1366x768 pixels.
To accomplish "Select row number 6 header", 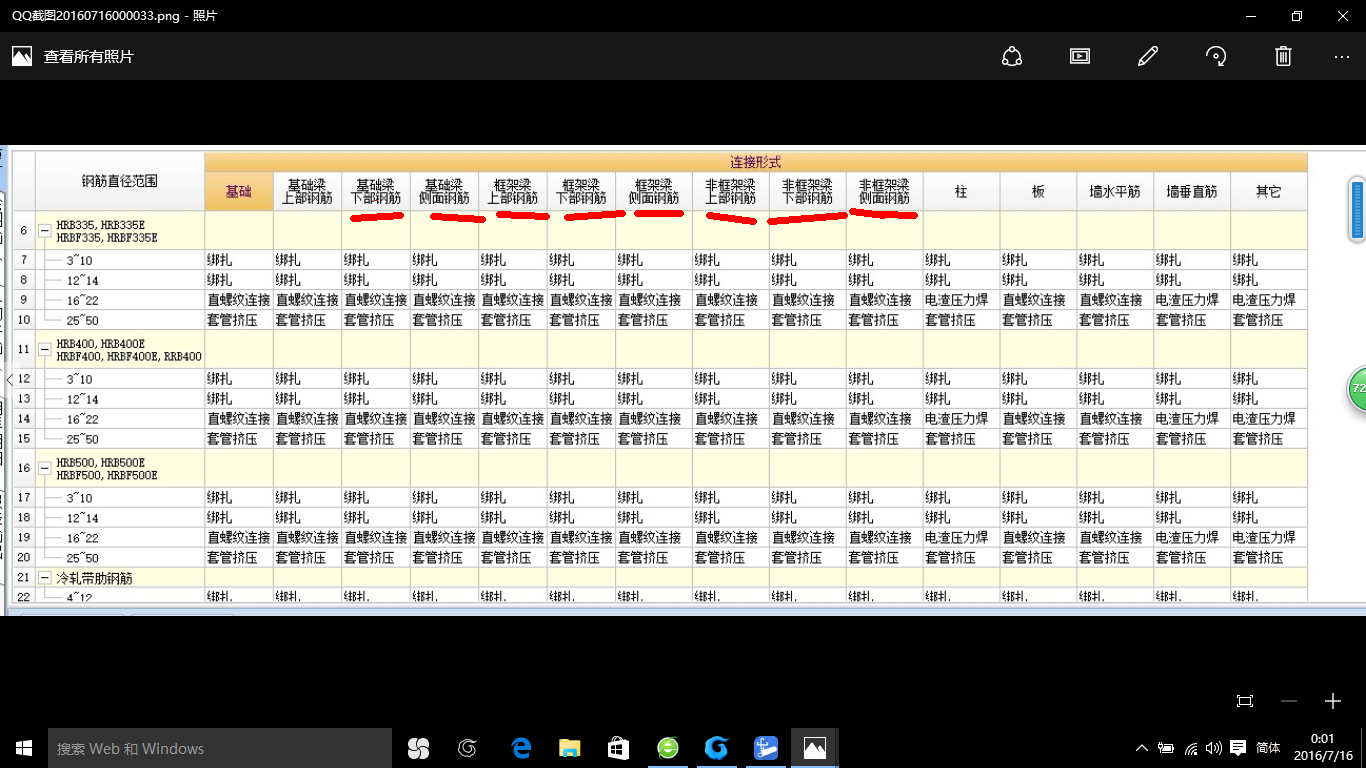I will click(23, 230).
